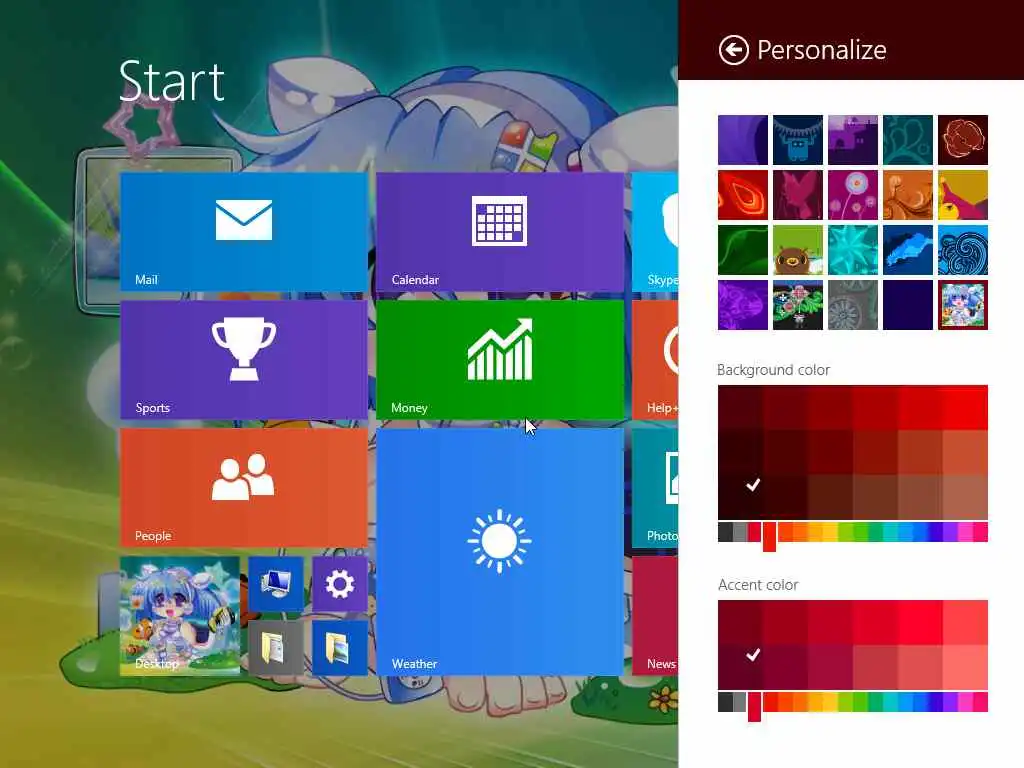Open the People tile
Viewport: 1024px width, 768px height.
coord(244,488)
